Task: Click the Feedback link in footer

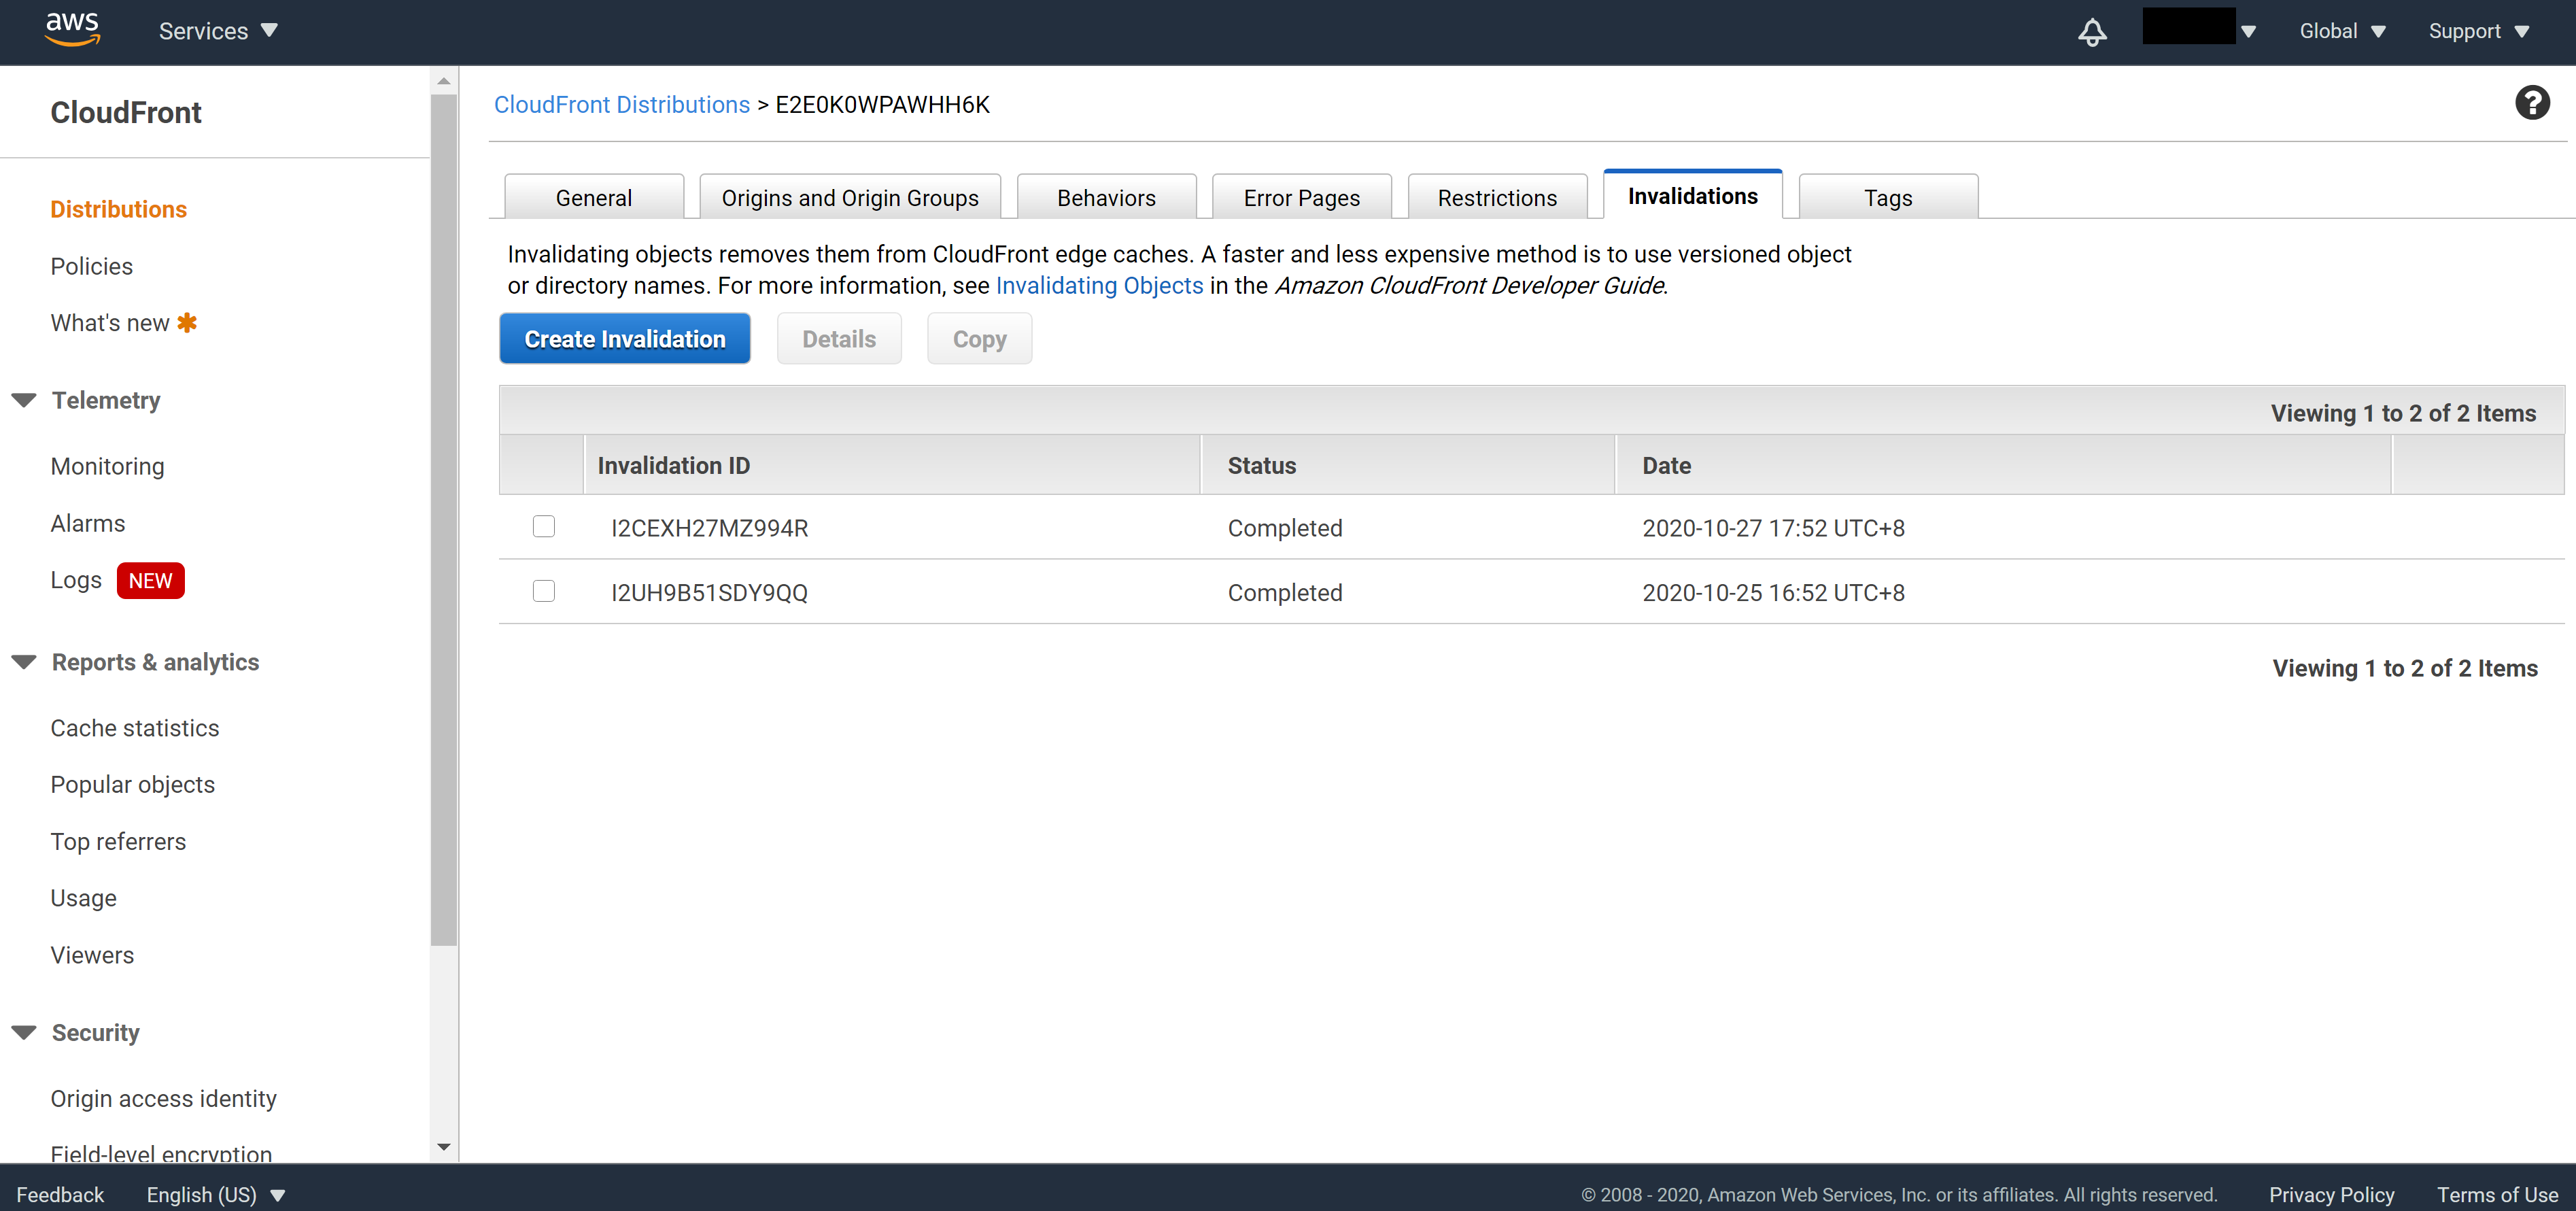Action: pos(60,1194)
